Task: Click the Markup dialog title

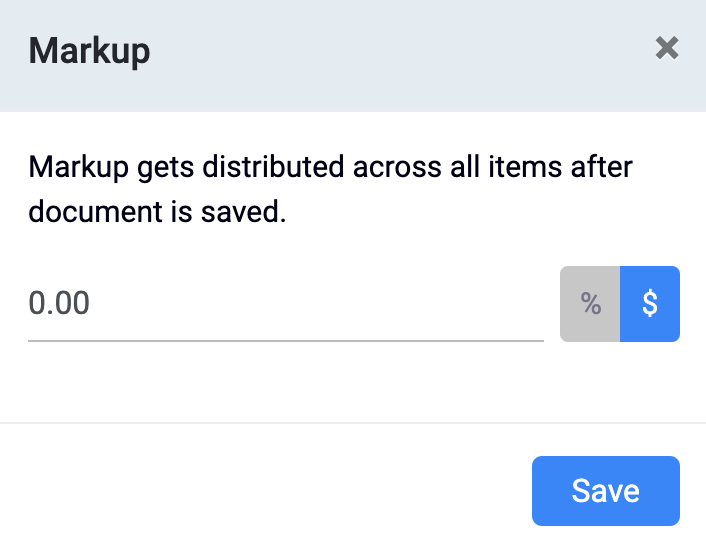Action: point(89,49)
